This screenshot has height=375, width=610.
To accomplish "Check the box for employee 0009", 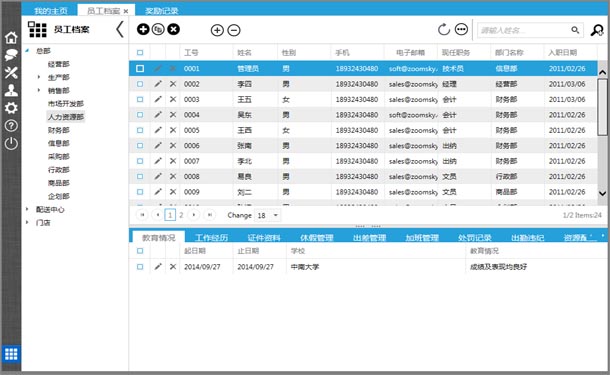I will click(x=140, y=192).
